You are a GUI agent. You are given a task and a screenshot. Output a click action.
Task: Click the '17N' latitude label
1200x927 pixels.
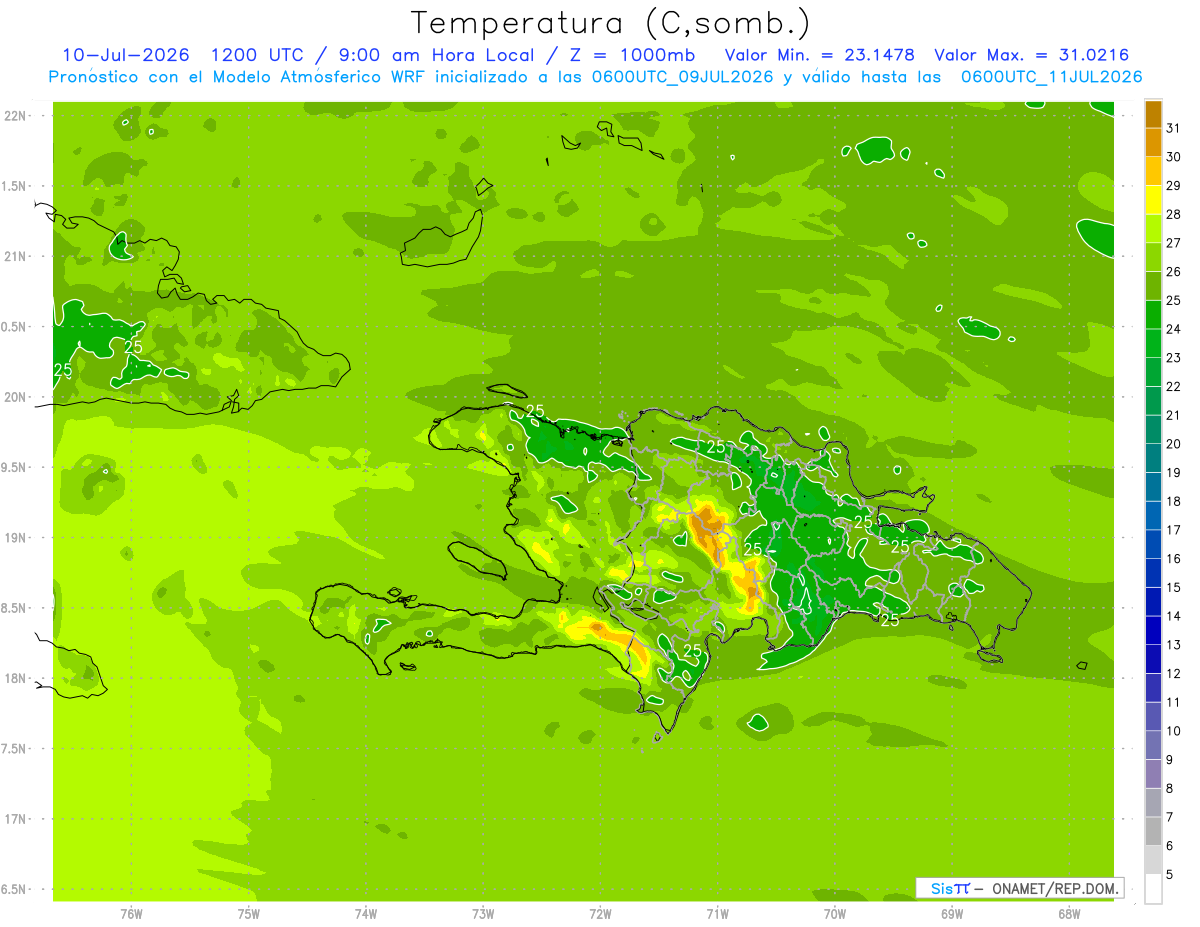15,819
